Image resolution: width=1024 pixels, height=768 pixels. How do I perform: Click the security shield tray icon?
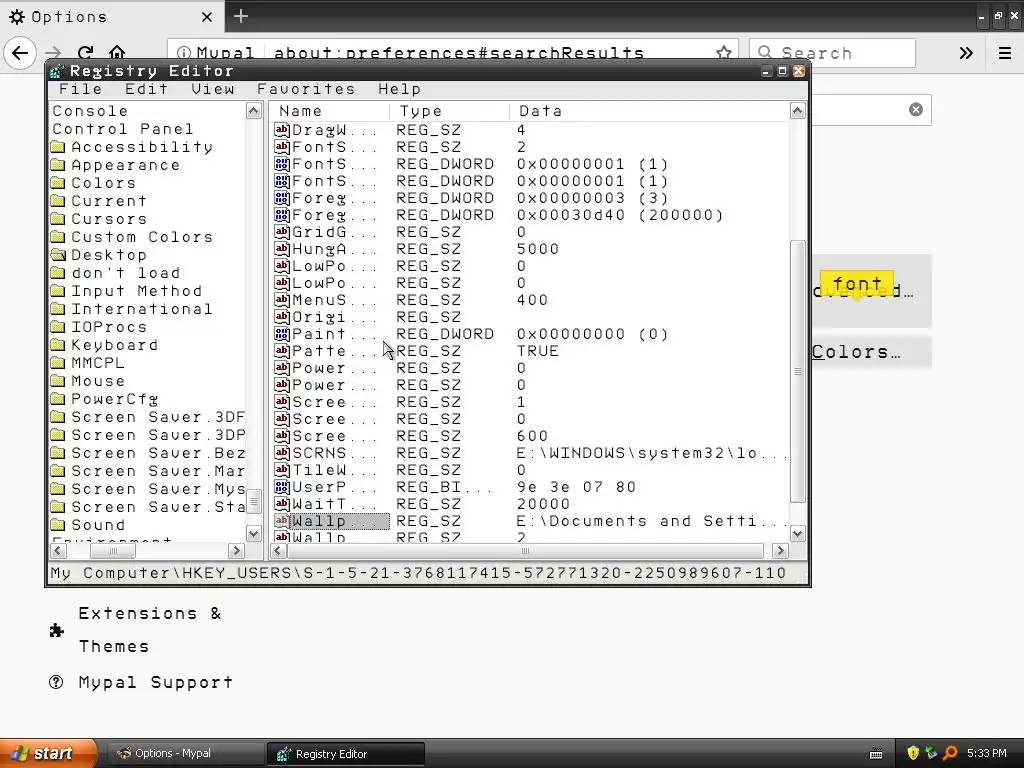pyautogui.click(x=913, y=754)
